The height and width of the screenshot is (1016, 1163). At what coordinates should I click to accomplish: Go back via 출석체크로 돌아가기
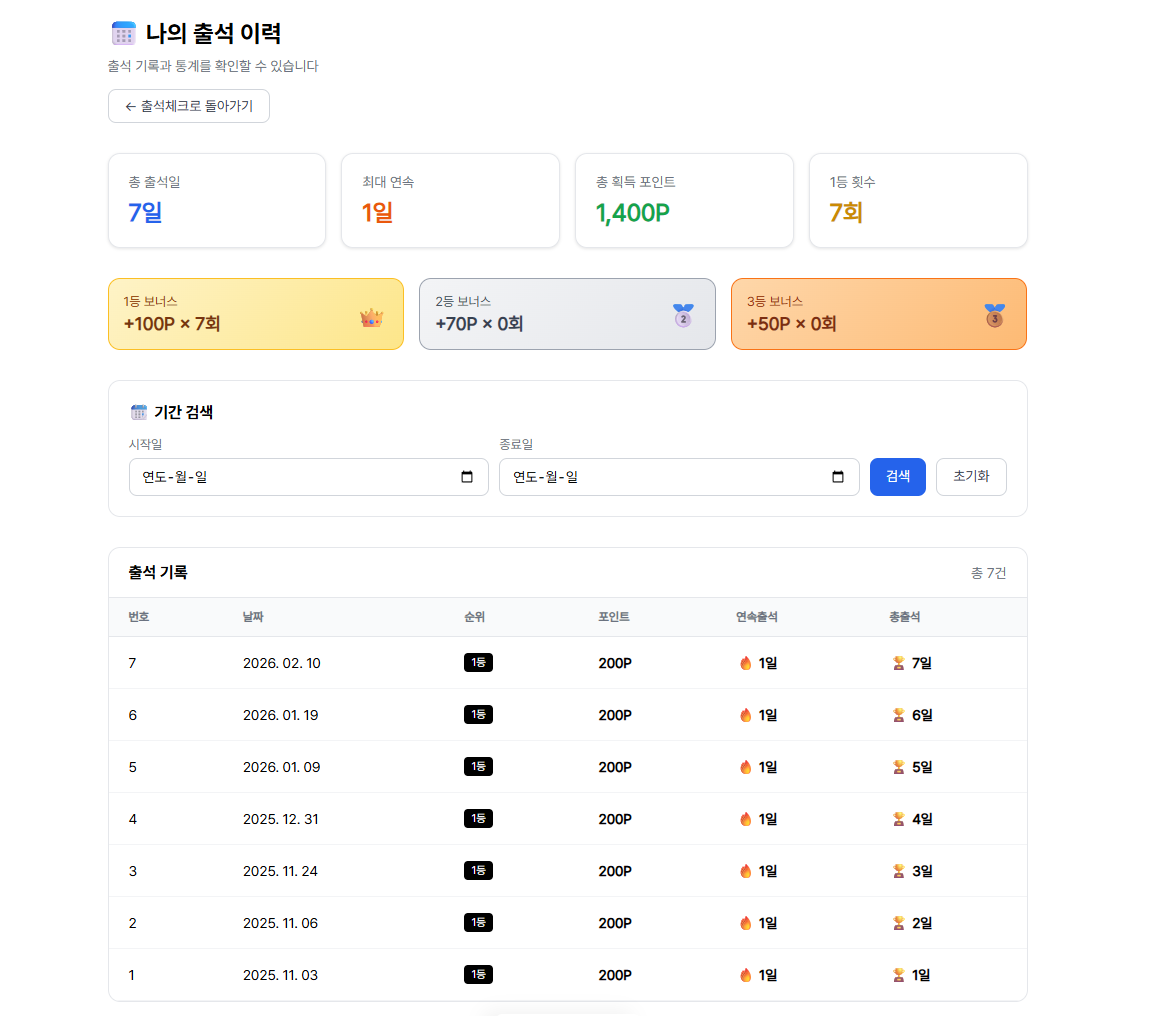point(189,106)
